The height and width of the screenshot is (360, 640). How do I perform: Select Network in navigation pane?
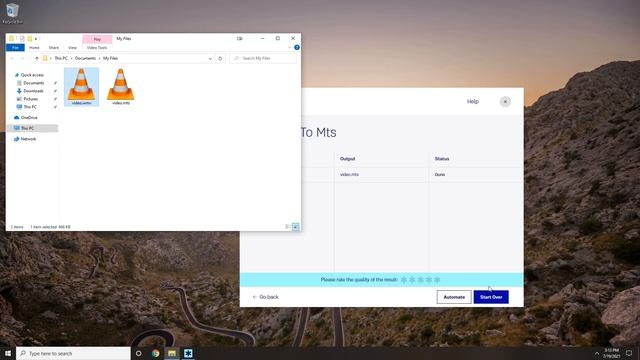pos(28,139)
